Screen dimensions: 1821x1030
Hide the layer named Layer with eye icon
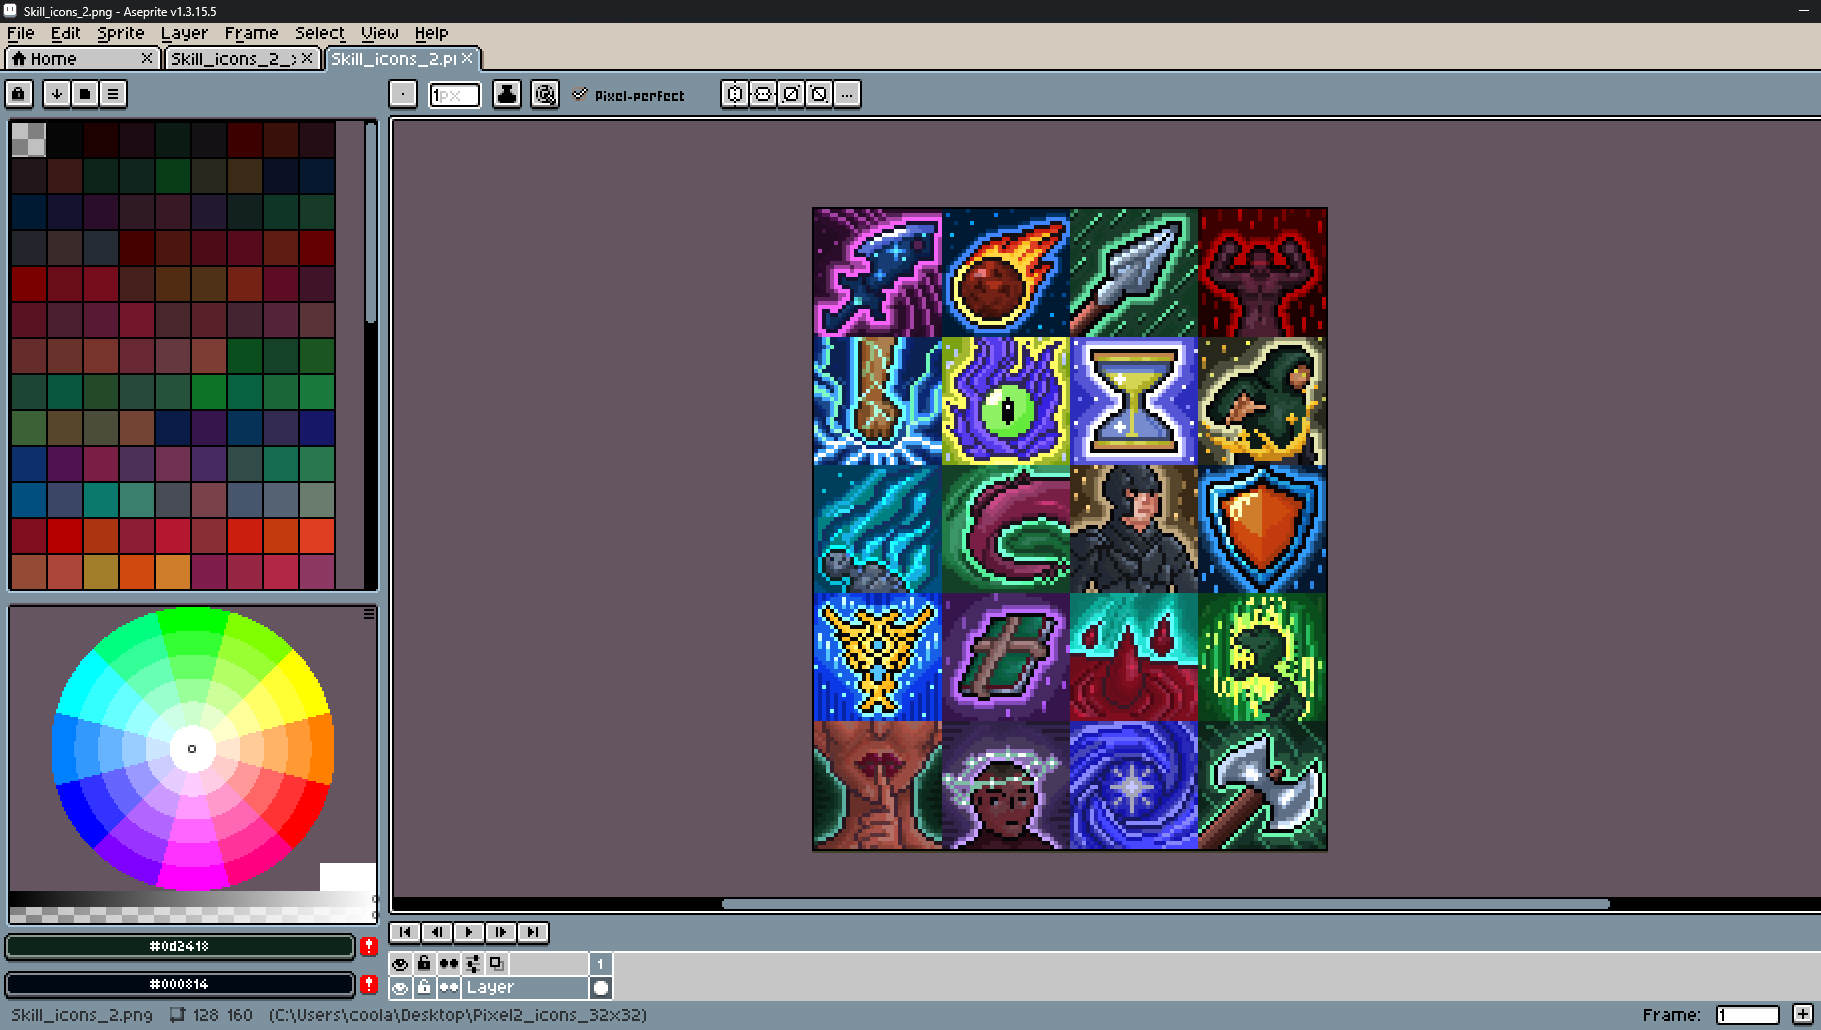(400, 988)
